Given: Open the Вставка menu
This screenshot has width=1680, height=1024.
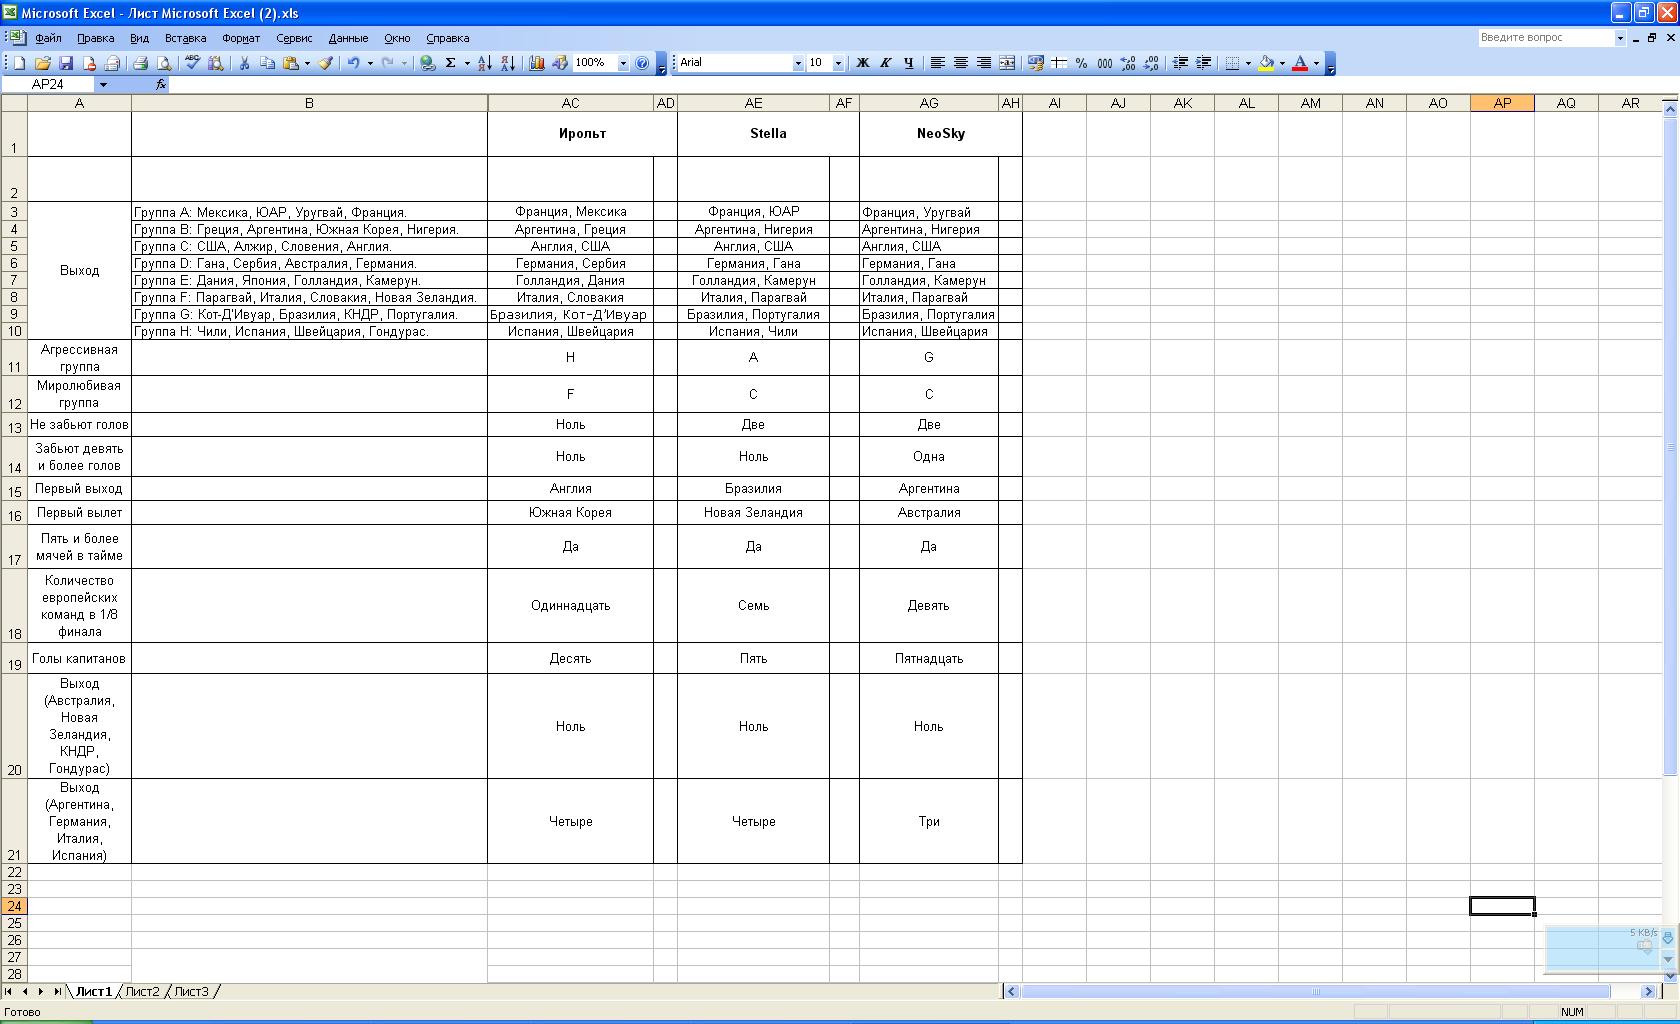Looking at the screenshot, I should coord(185,38).
